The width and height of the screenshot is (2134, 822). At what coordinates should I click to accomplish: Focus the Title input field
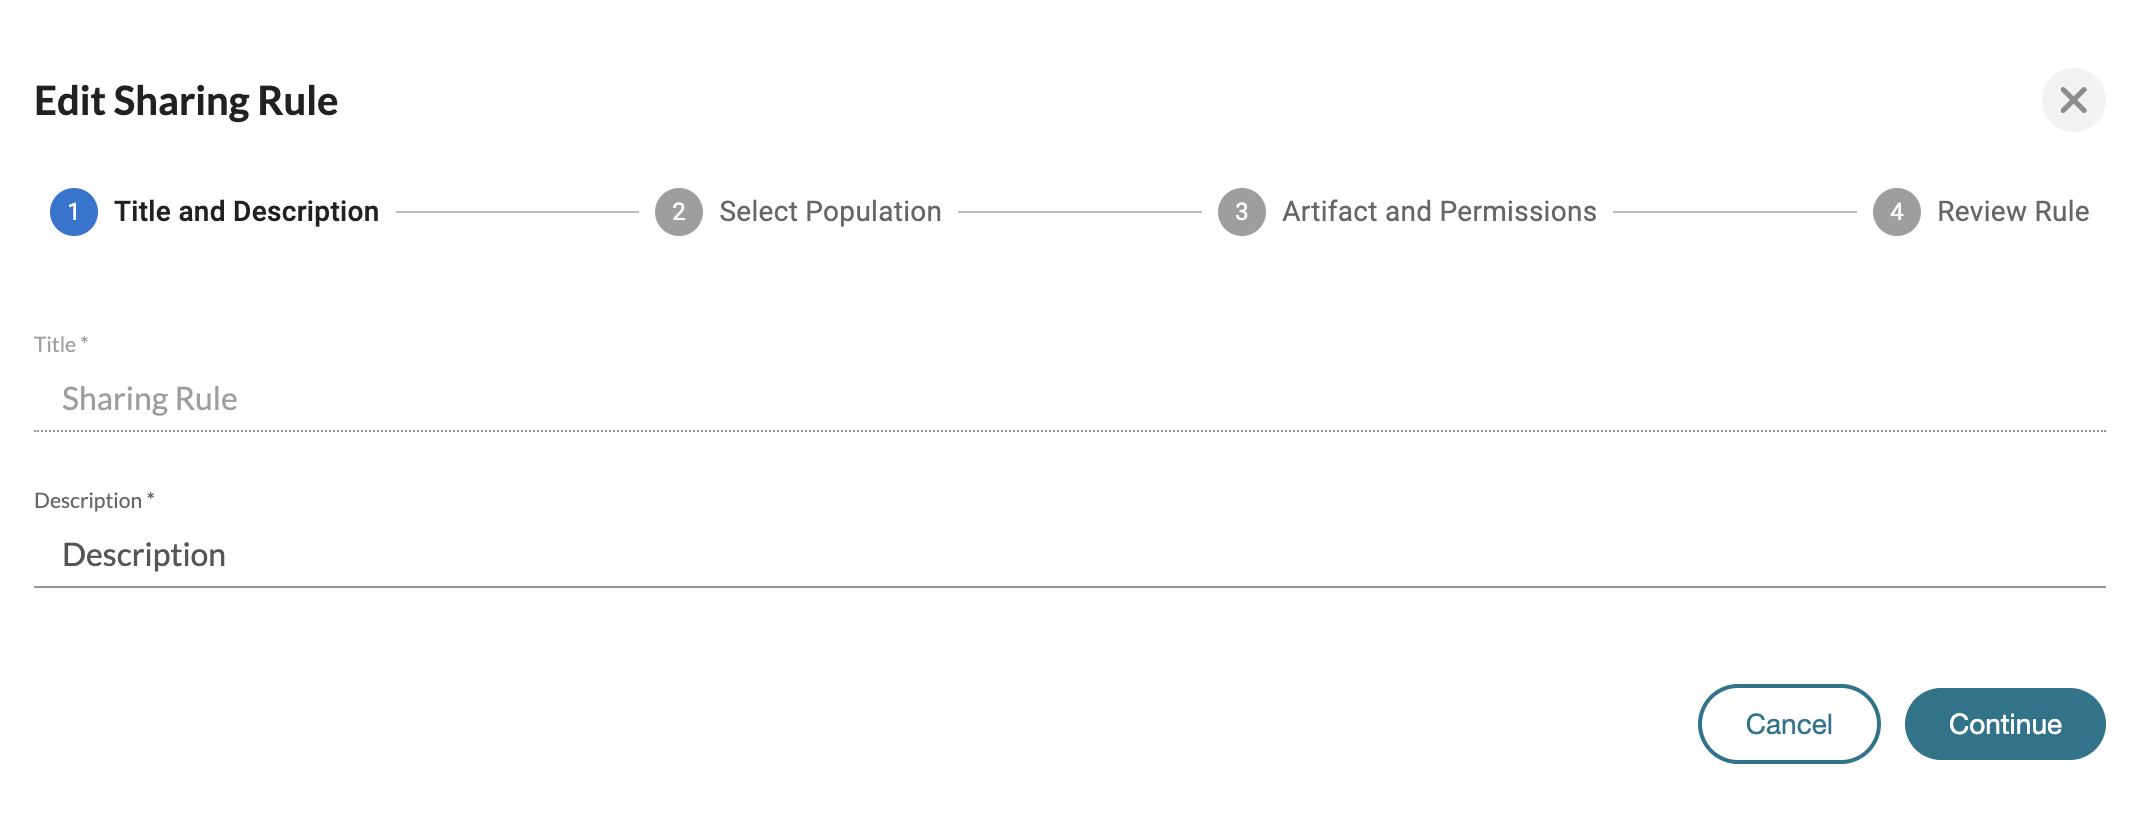pos(1070,399)
